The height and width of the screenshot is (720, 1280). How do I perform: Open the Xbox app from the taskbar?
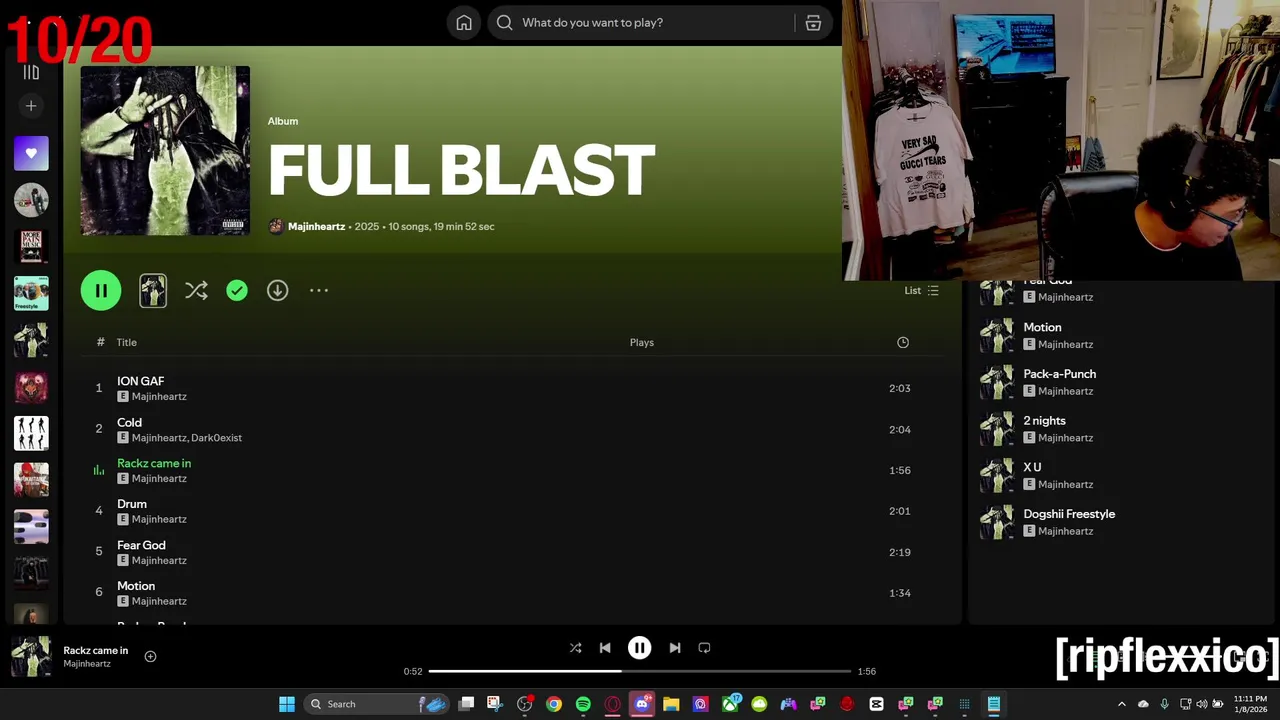pos(730,704)
